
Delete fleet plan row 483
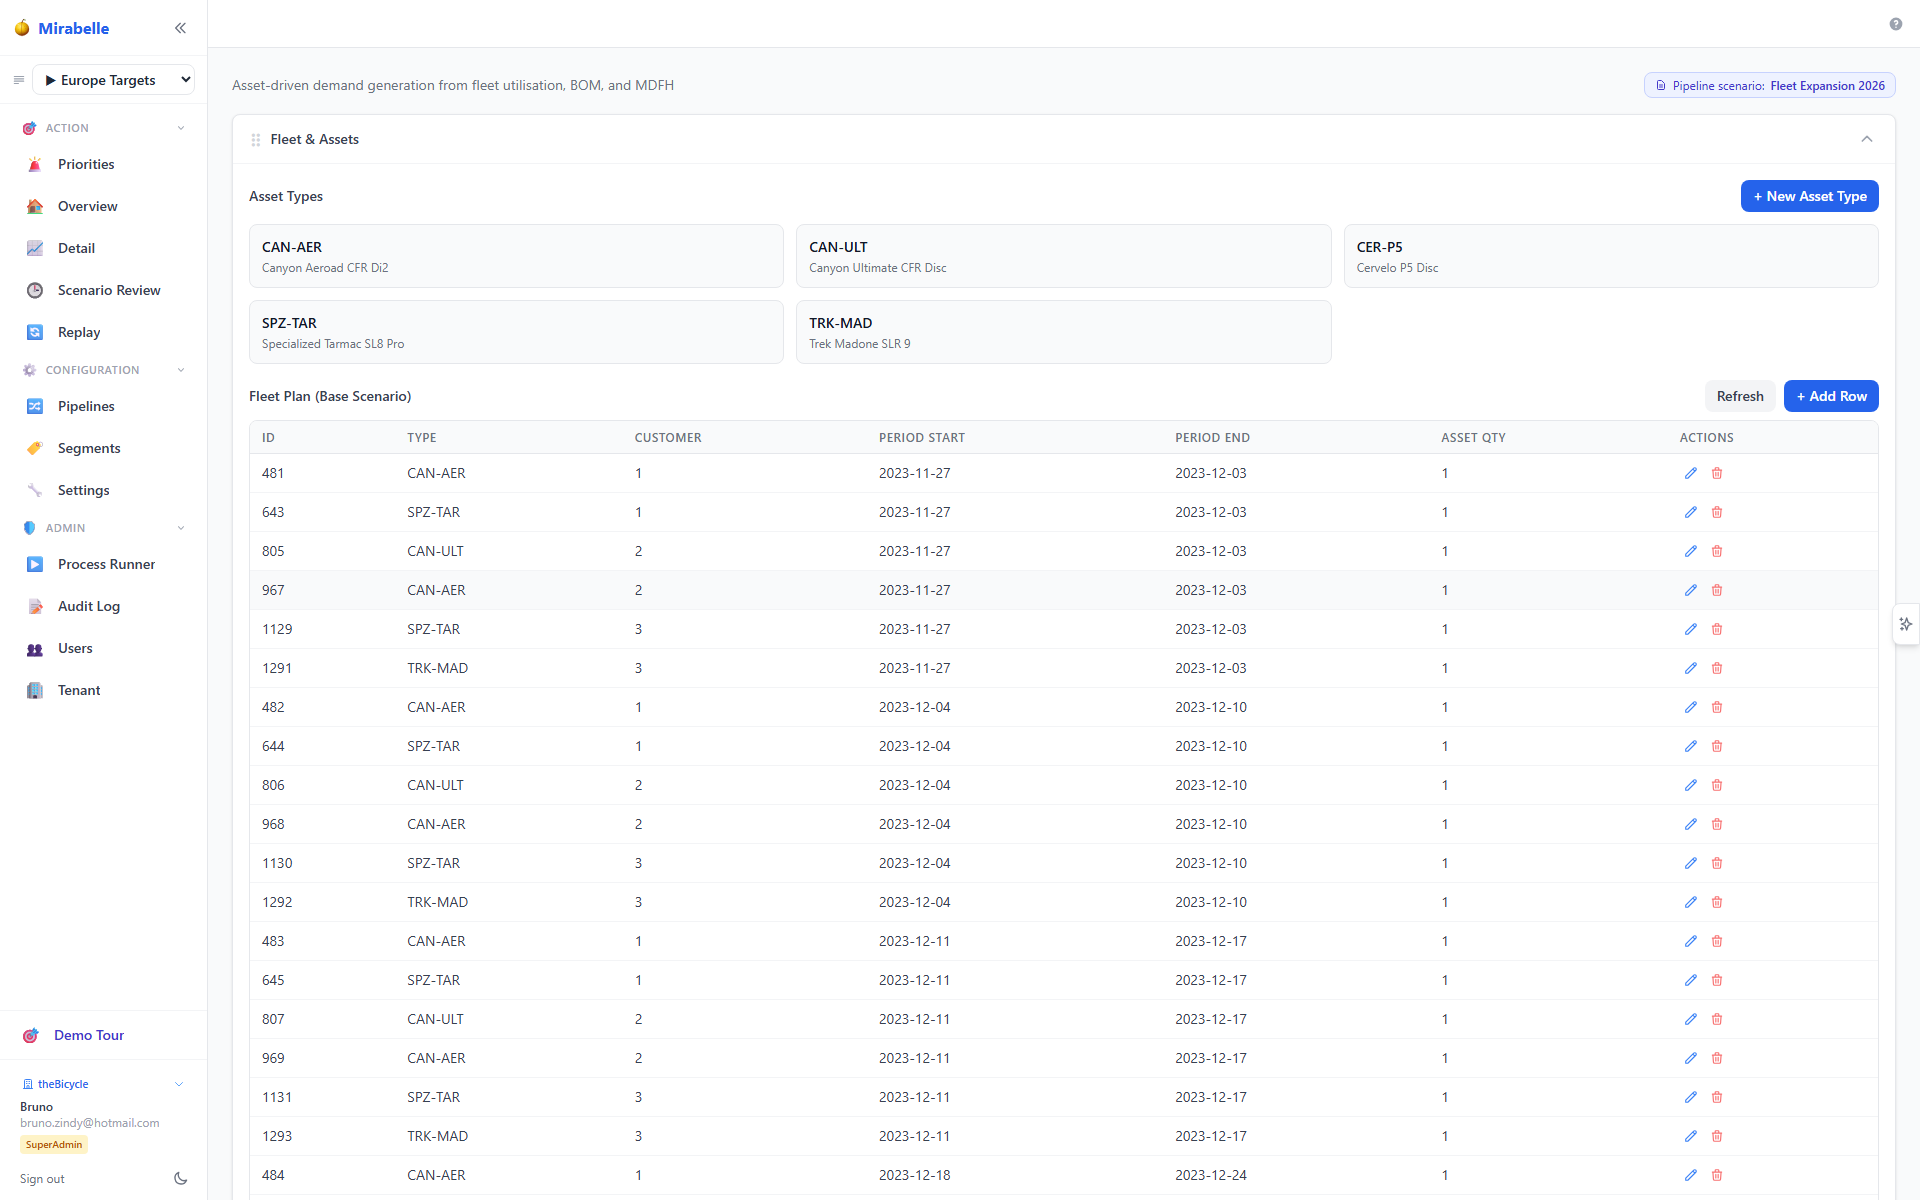pyautogui.click(x=1717, y=941)
